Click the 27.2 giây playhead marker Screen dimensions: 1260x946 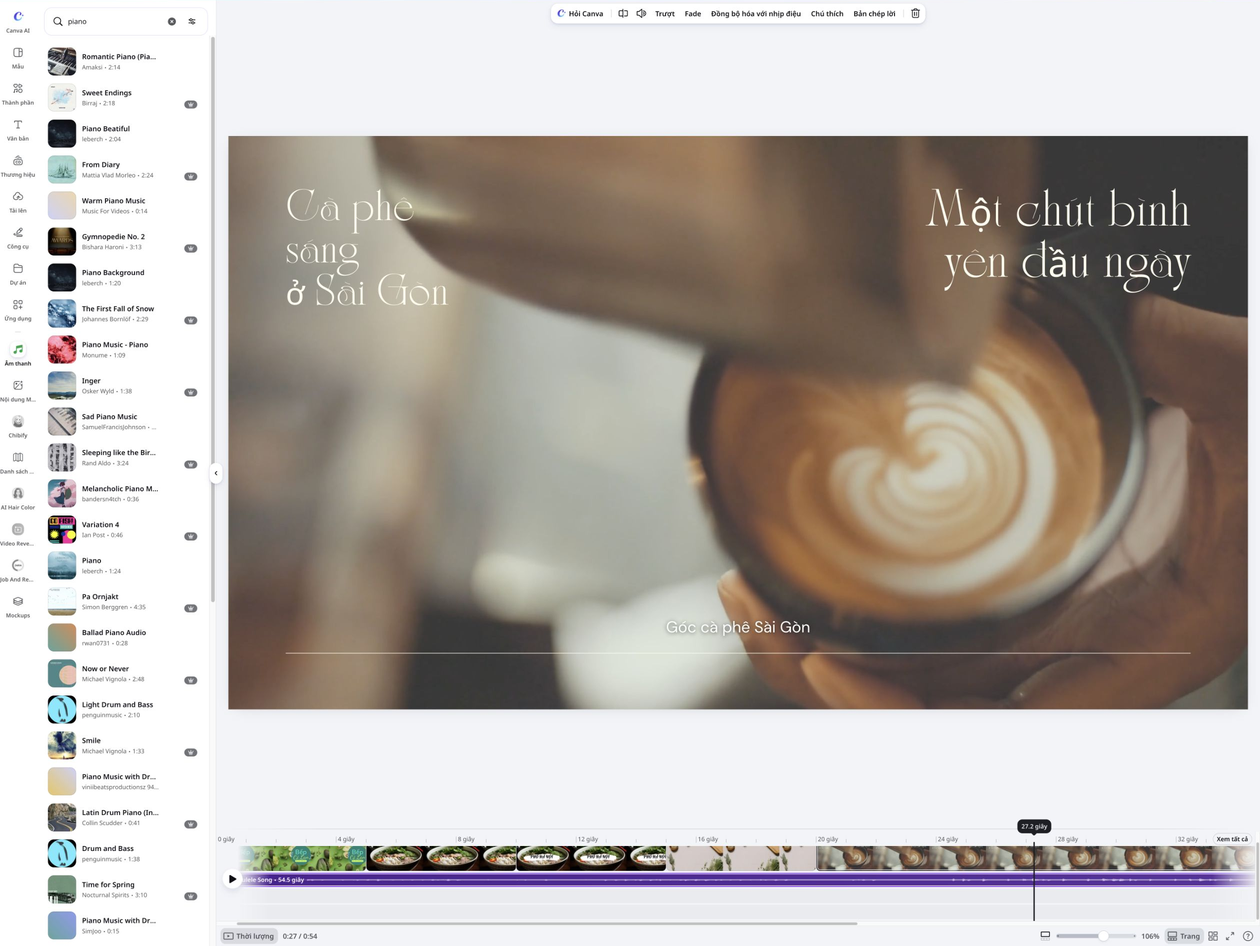[x=1033, y=826]
